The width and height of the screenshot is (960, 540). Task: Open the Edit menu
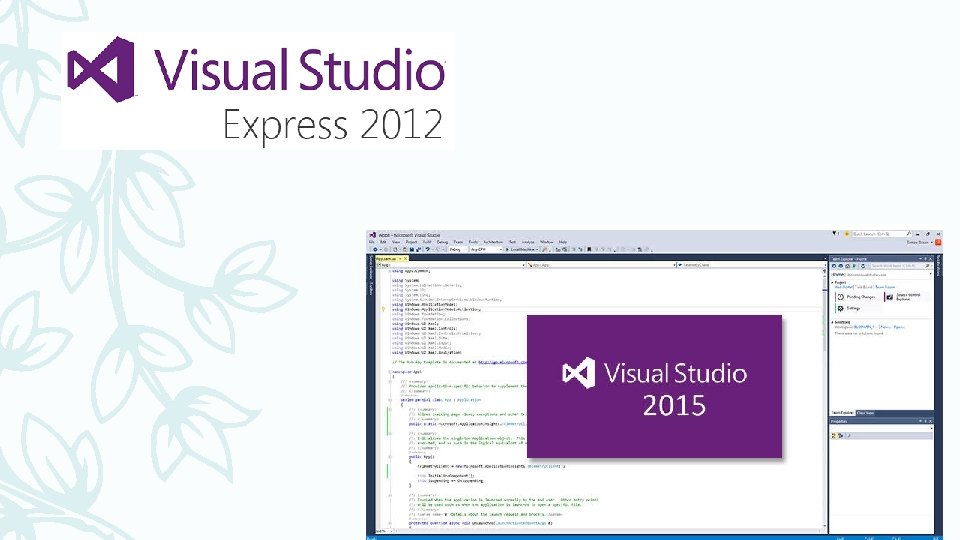click(x=383, y=242)
